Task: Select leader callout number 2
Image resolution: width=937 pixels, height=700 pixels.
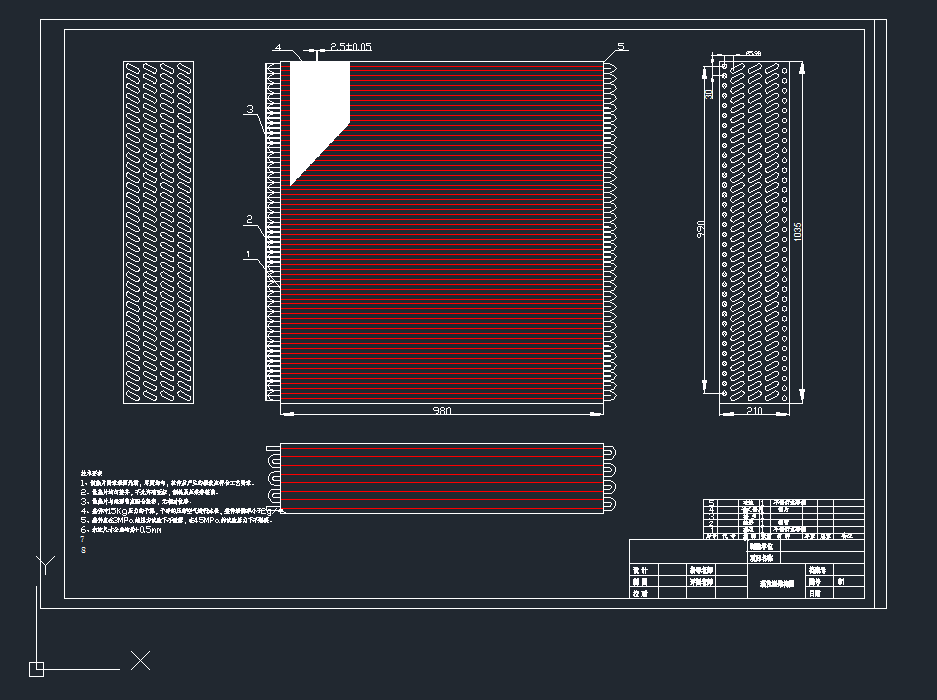Action: tap(250, 219)
